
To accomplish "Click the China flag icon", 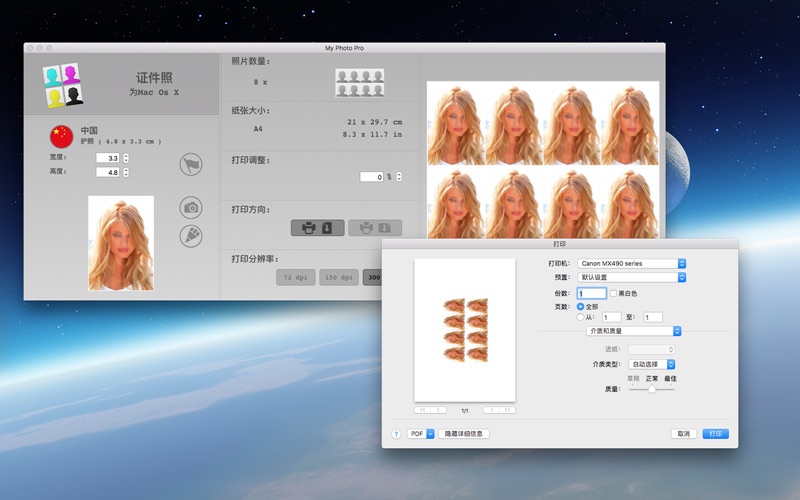I will tap(61, 136).
